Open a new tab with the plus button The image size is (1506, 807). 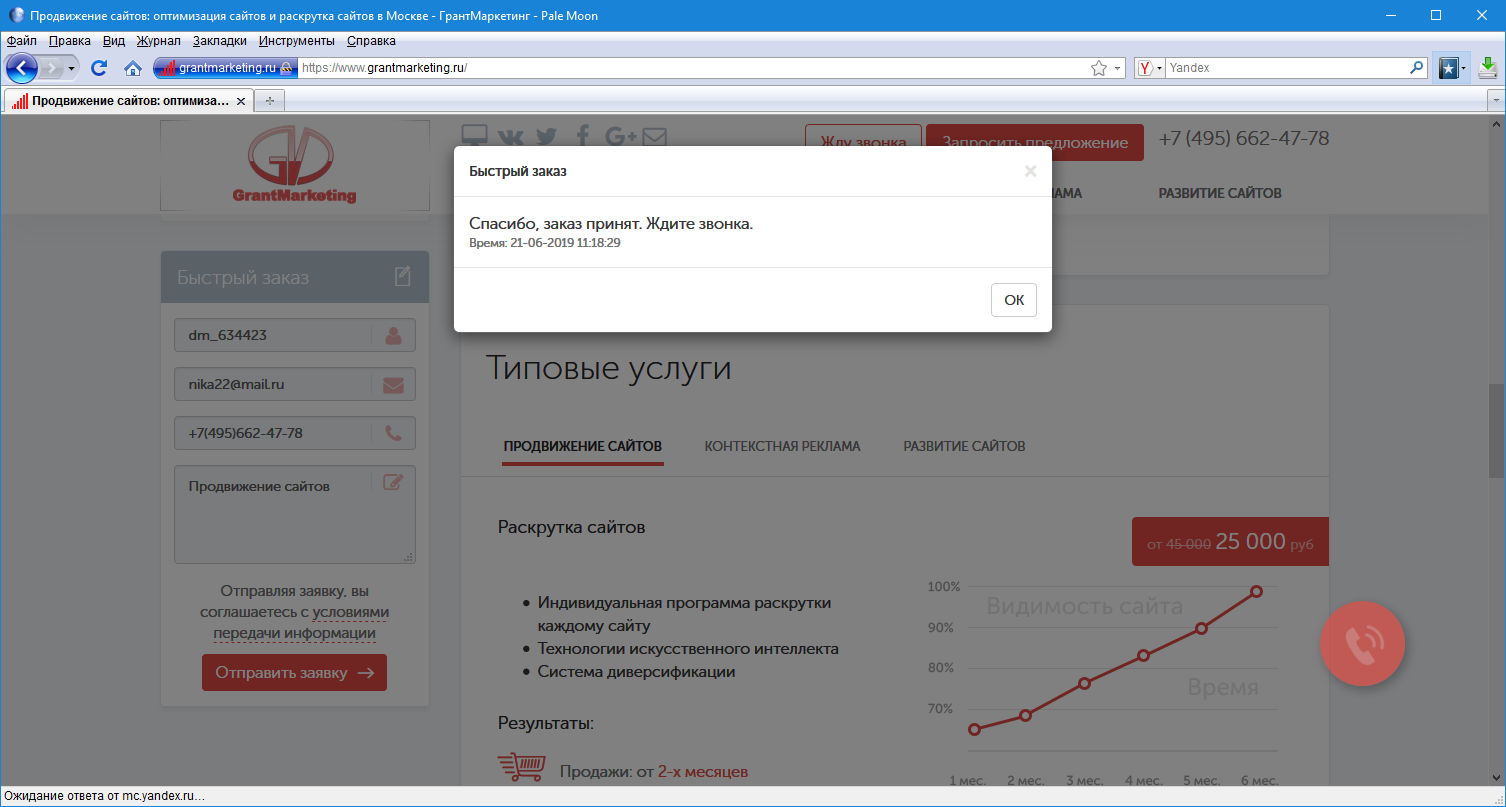coord(269,101)
